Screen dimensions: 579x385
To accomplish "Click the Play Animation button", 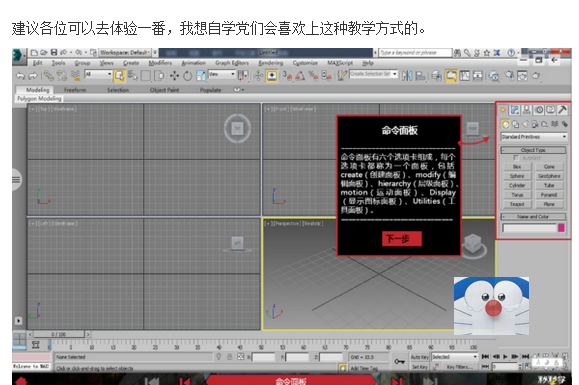I will tap(506, 357).
